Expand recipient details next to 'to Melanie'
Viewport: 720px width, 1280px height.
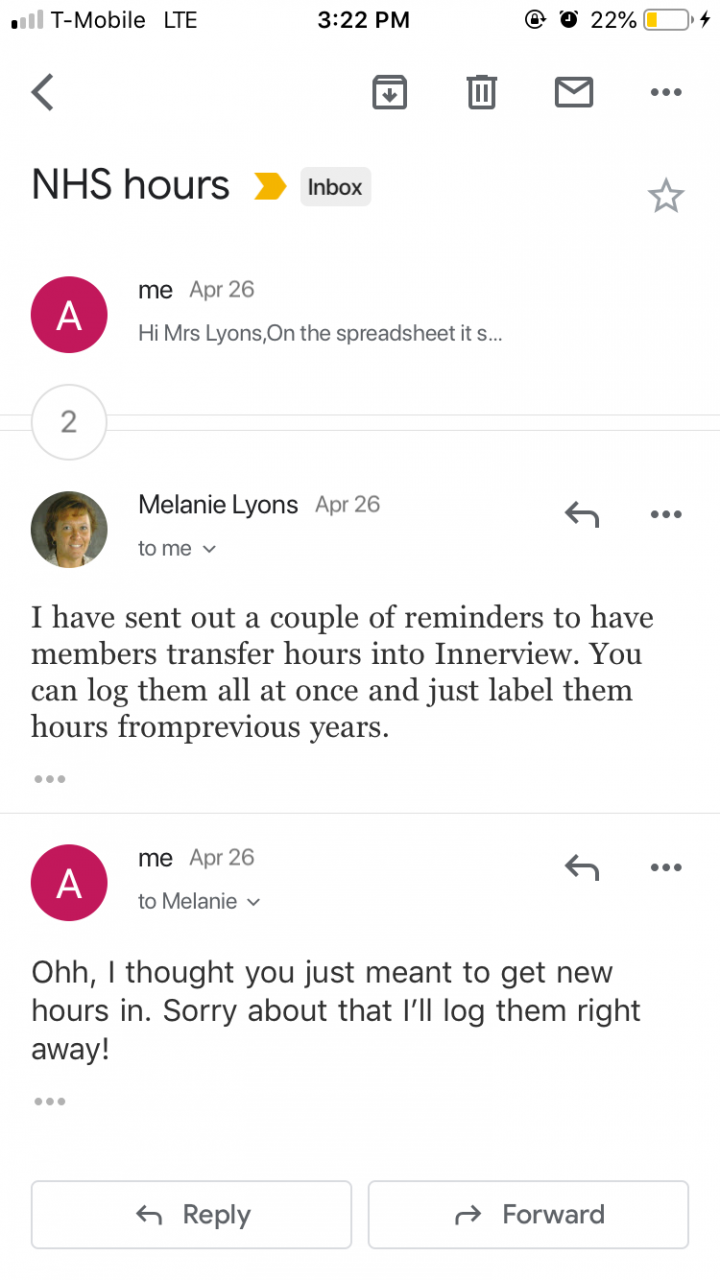click(253, 902)
